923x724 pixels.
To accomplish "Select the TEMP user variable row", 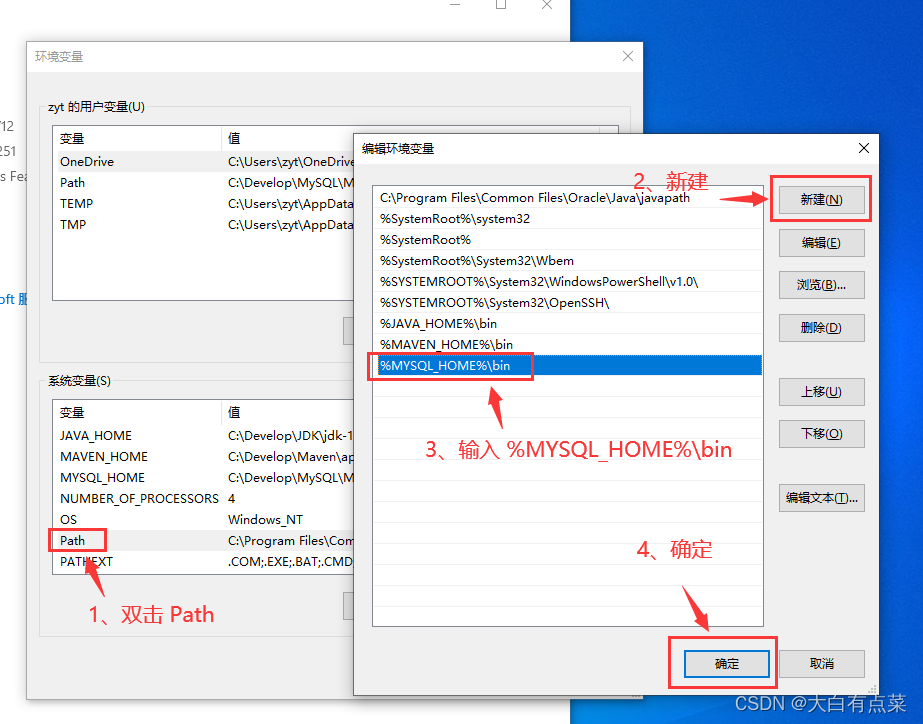I will click(x=203, y=204).
